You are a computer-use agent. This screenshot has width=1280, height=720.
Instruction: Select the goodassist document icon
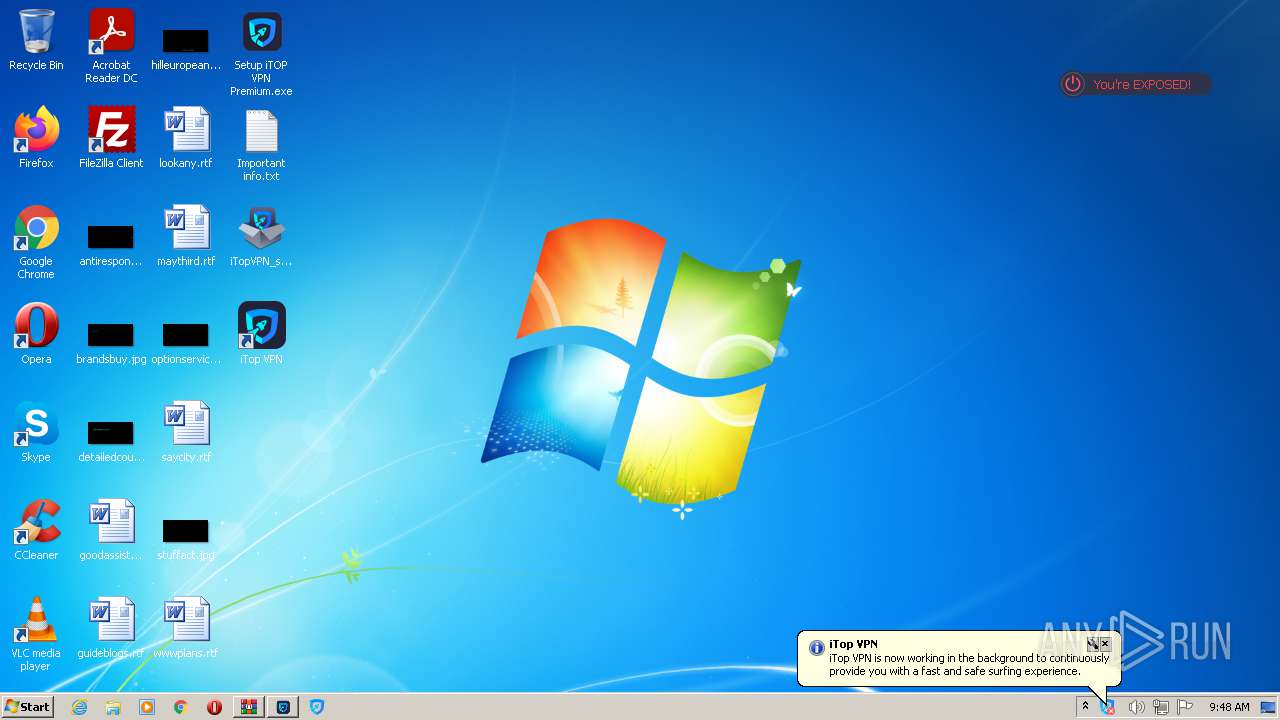(x=111, y=530)
